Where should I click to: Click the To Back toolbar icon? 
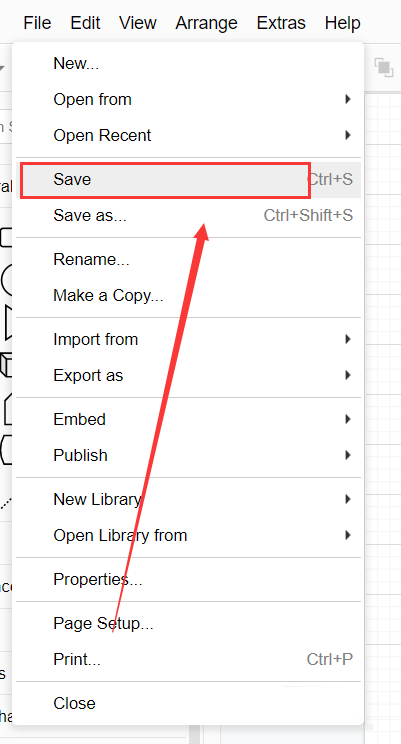tap(383, 67)
